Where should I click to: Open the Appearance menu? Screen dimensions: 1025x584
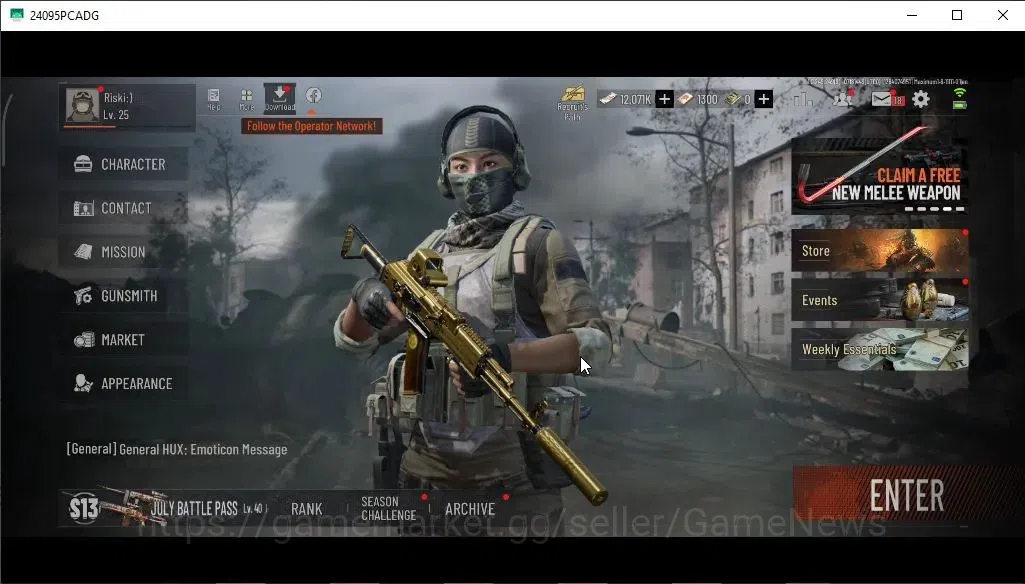tap(124, 383)
